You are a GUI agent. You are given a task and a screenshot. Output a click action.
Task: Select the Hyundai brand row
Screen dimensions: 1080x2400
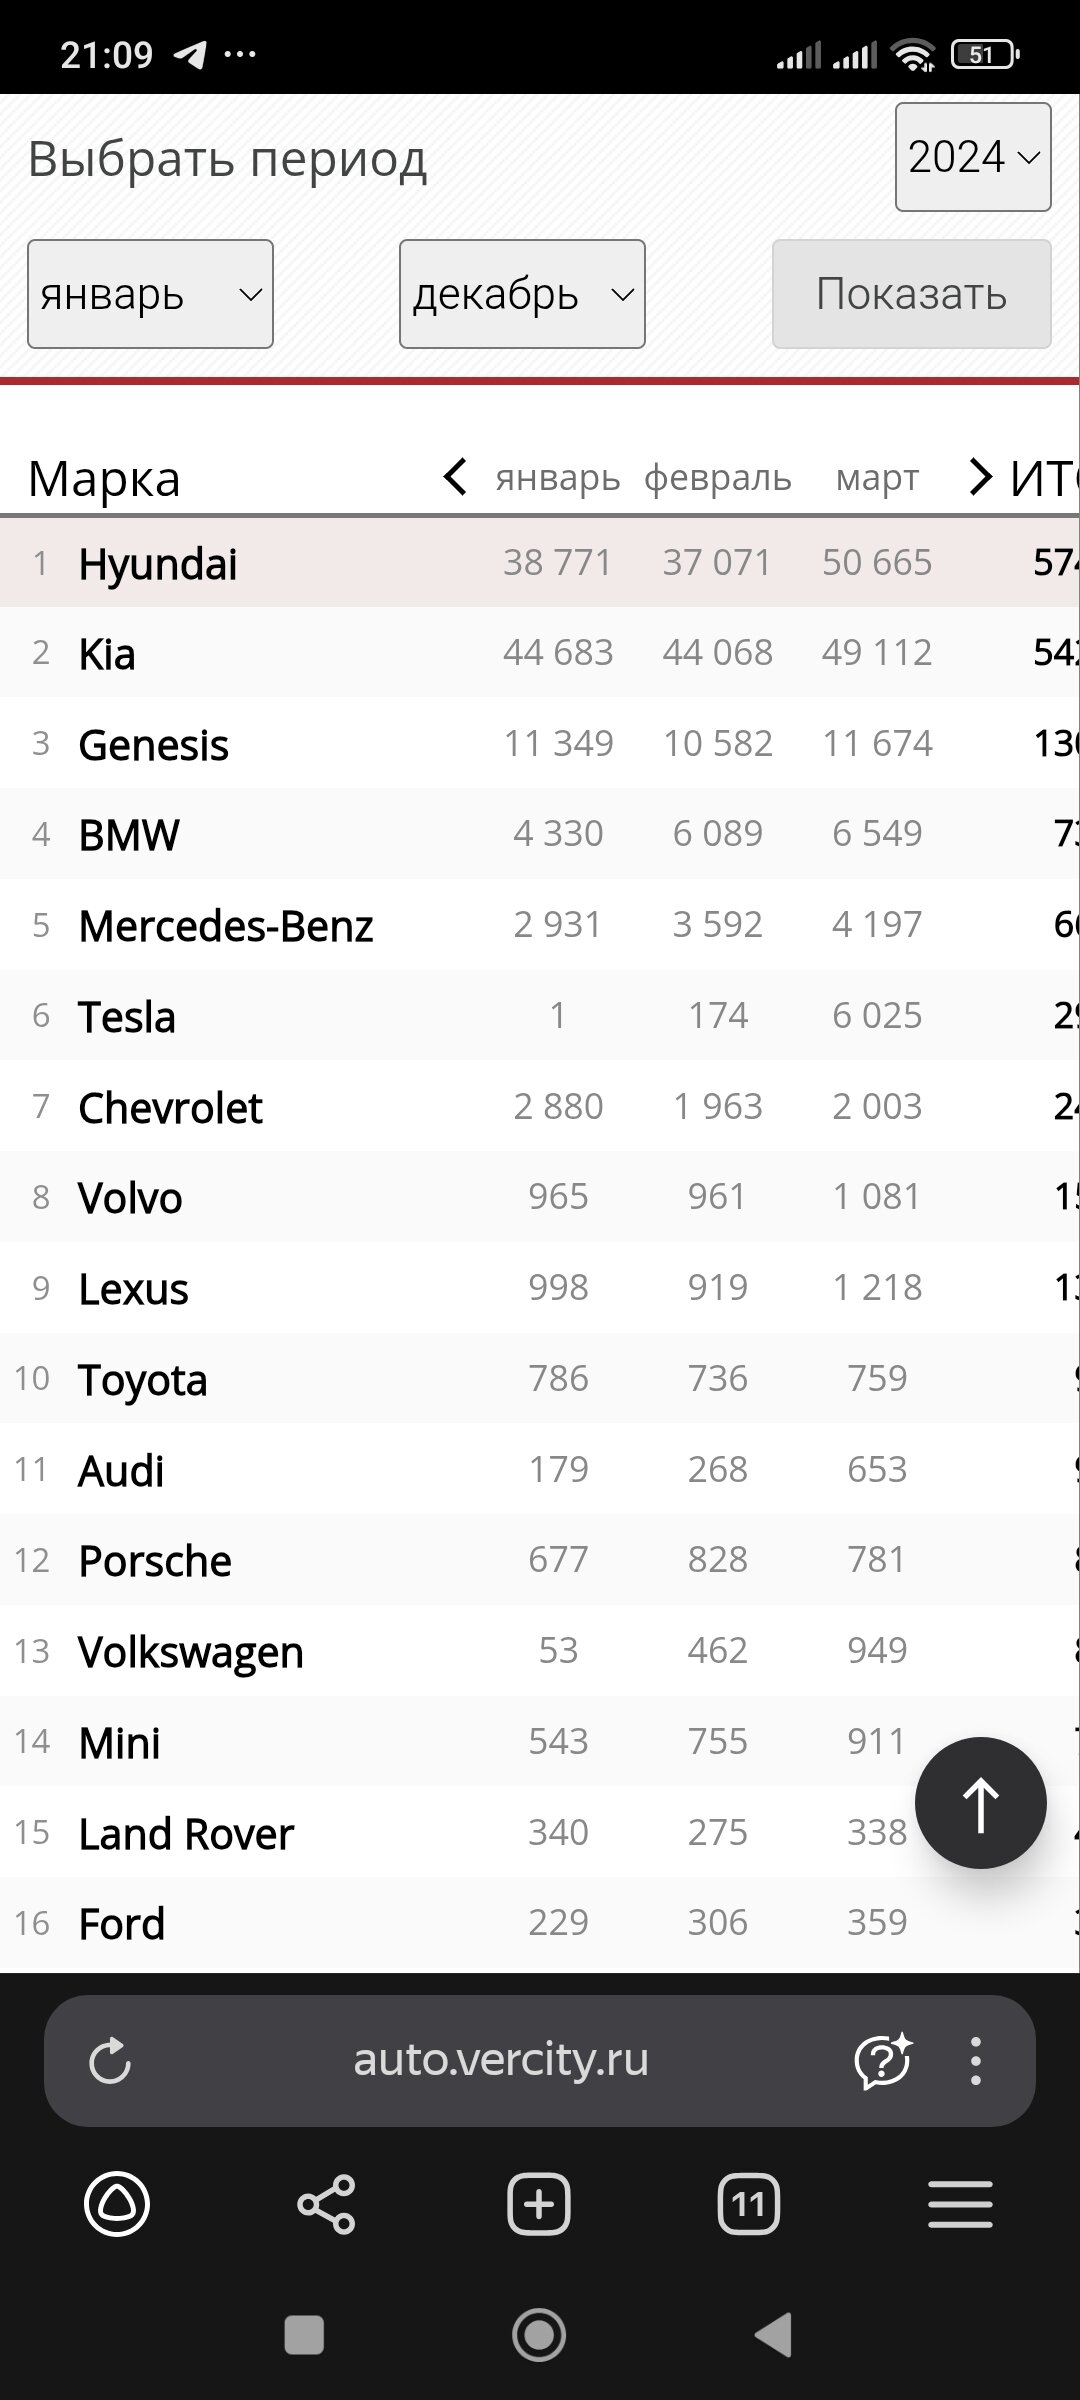(x=158, y=564)
